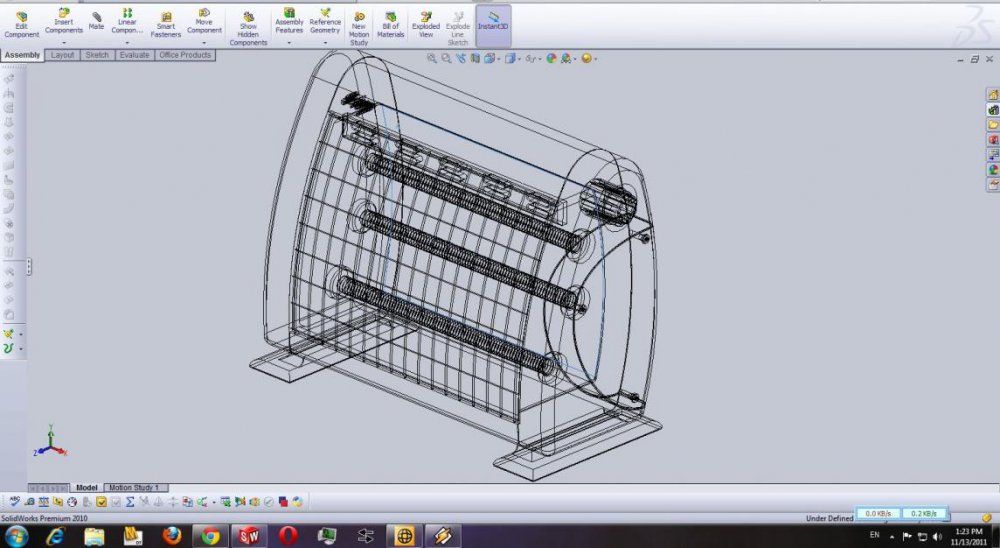
Task: Open the red cube task pane tab
Action: click(x=993, y=140)
